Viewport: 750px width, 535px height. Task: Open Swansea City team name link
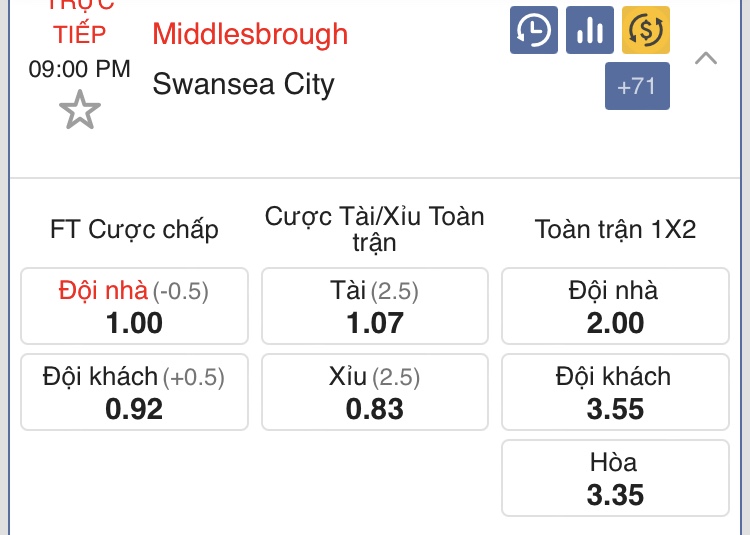click(x=243, y=84)
